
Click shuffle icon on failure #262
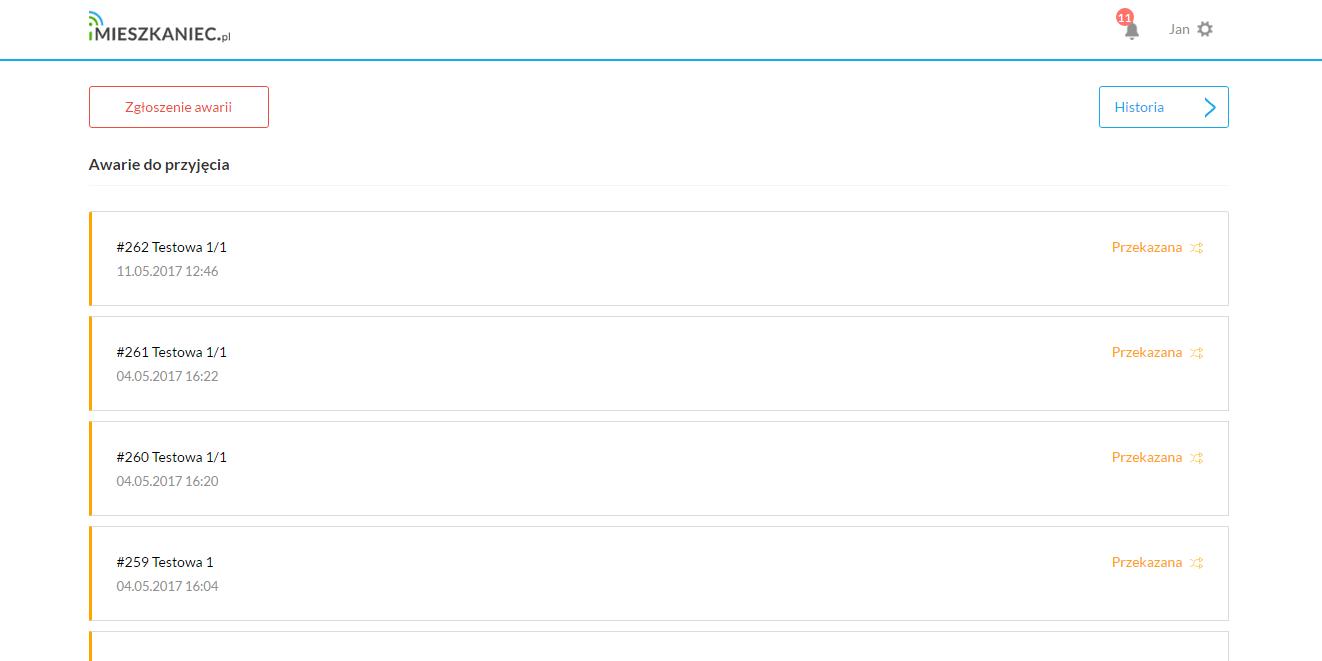[x=1197, y=248]
